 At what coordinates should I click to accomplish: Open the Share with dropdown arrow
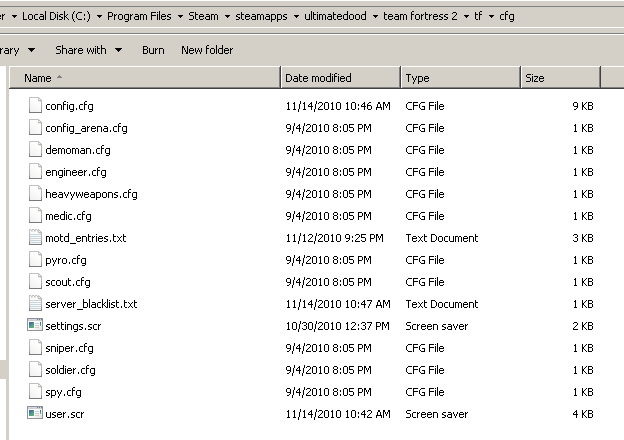[118, 50]
